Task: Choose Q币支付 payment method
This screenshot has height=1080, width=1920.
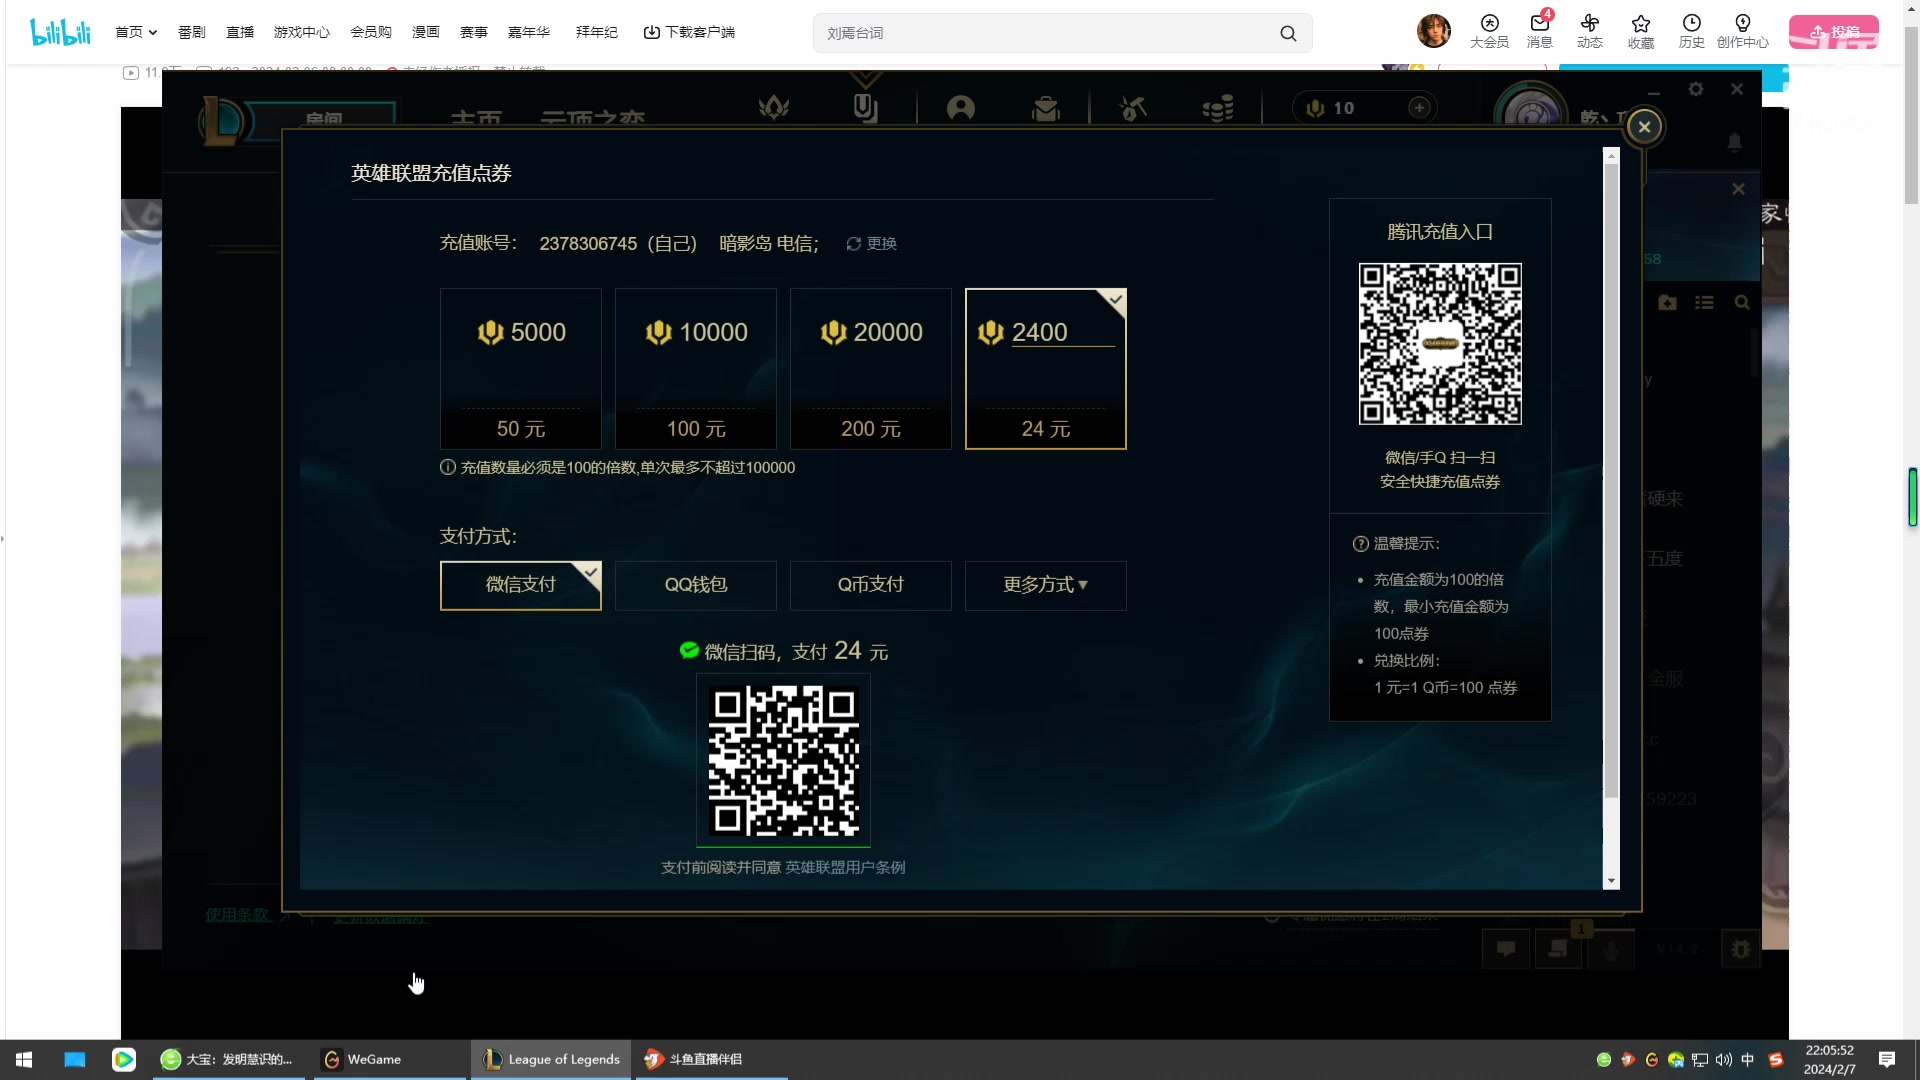Action: coord(871,585)
